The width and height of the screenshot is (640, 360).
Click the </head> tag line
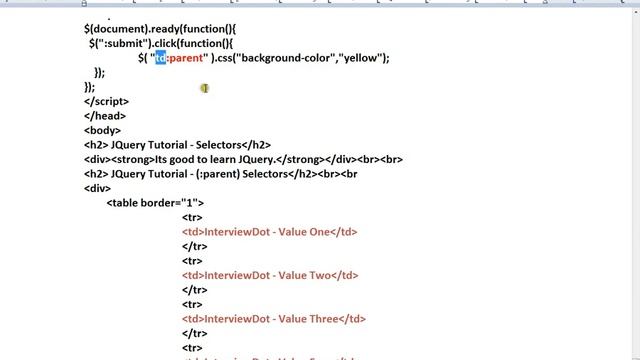(x=105, y=116)
